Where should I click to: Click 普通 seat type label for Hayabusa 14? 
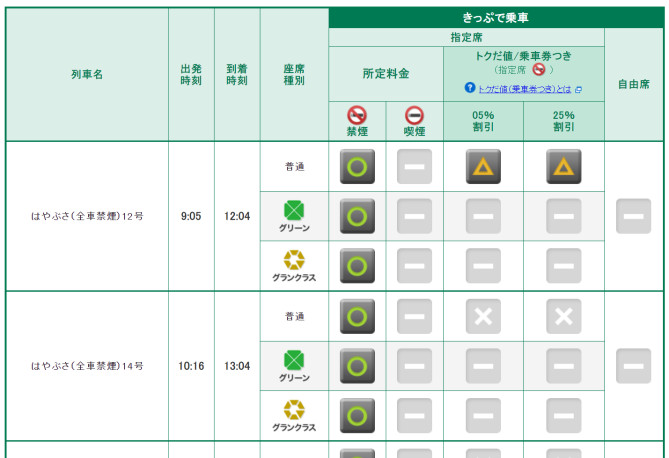pos(294,316)
